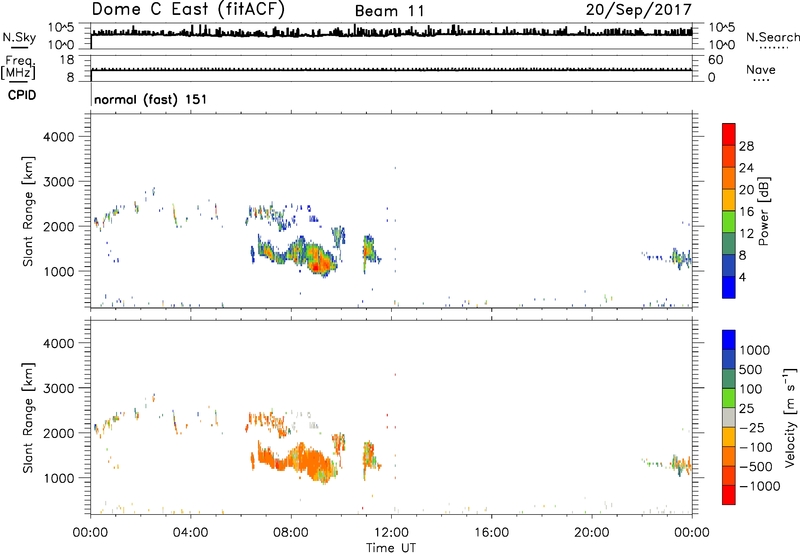Image resolution: width=800 pixels, height=554 pixels.
Task: Click 'Slant Range [km]' label of power panel
Action: (x=28, y=211)
